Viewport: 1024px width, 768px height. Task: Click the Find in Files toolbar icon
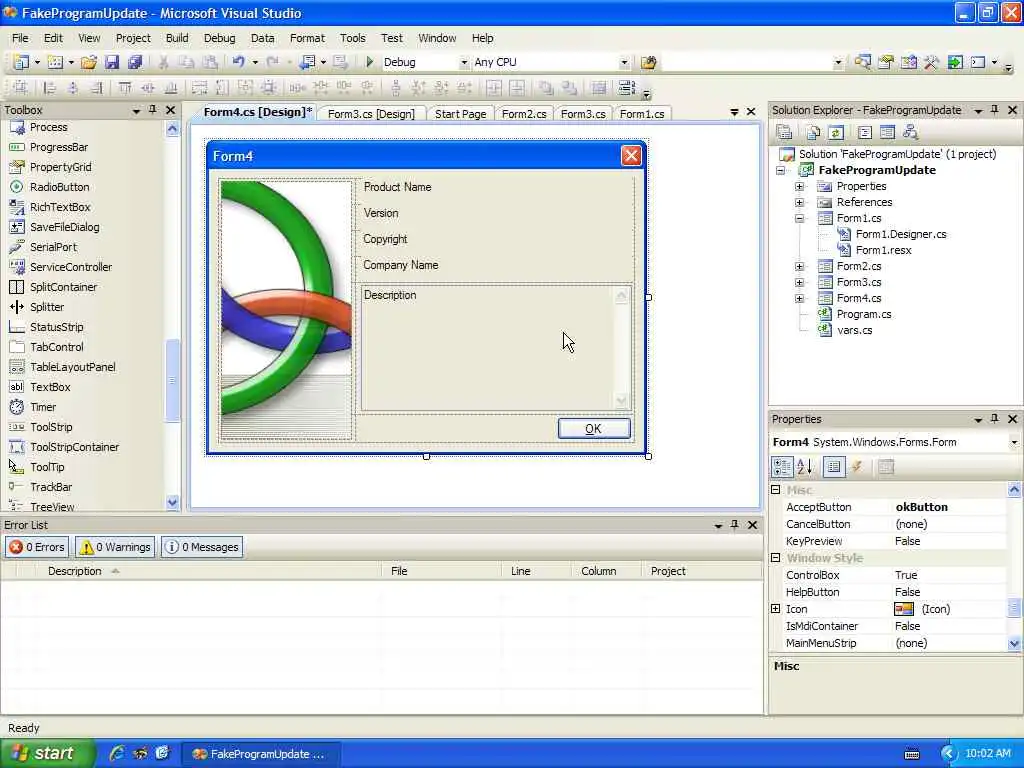coord(648,62)
